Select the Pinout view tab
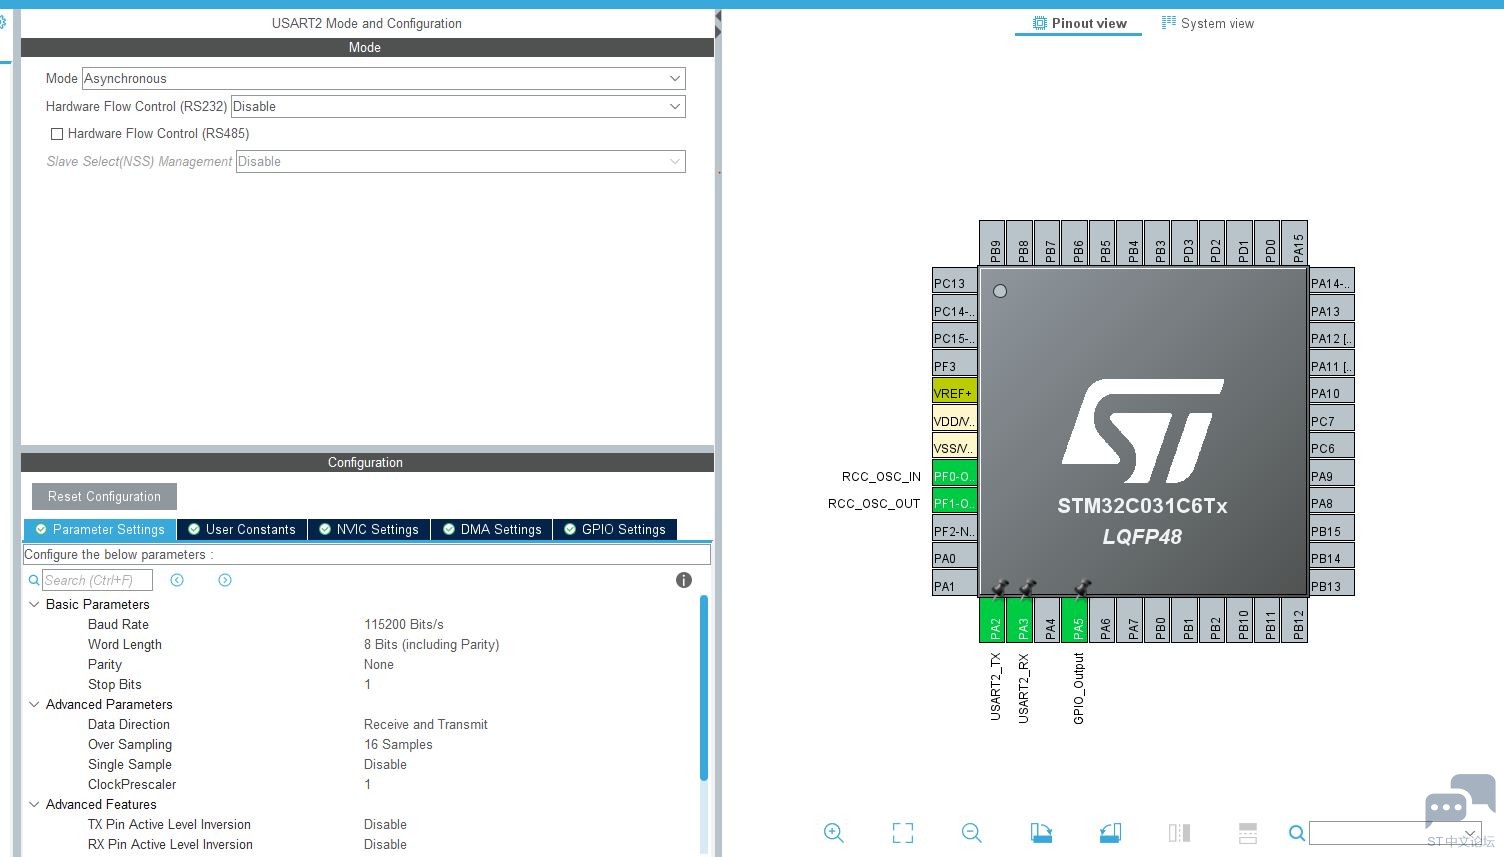This screenshot has width=1504, height=857. coord(1079,23)
